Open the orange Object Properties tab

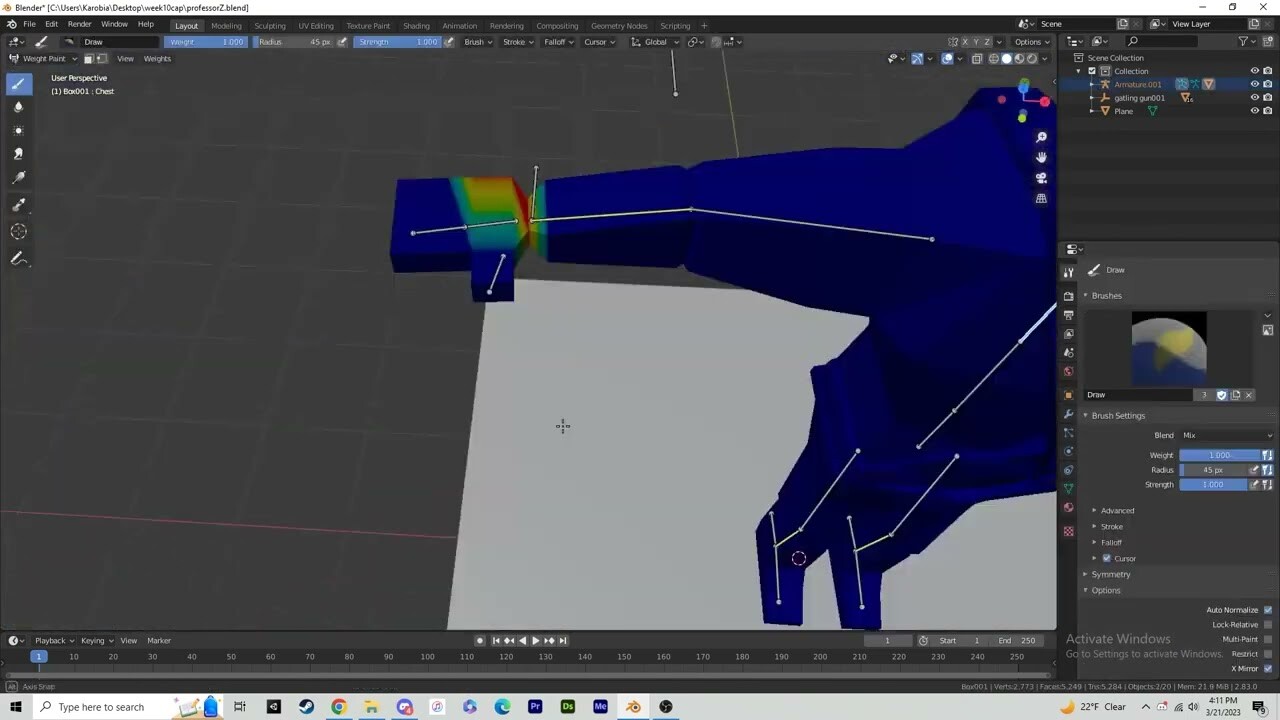point(1069,392)
